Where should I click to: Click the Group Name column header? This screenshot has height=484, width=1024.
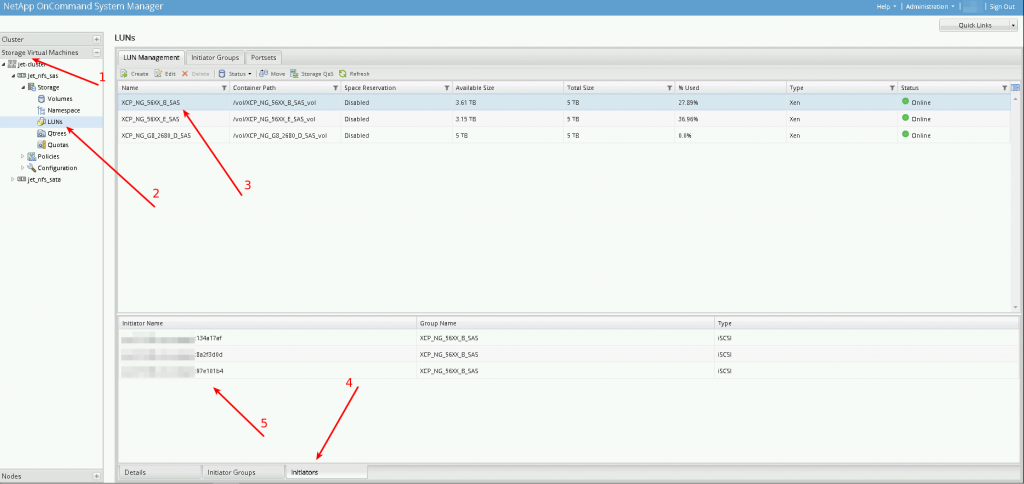565,323
